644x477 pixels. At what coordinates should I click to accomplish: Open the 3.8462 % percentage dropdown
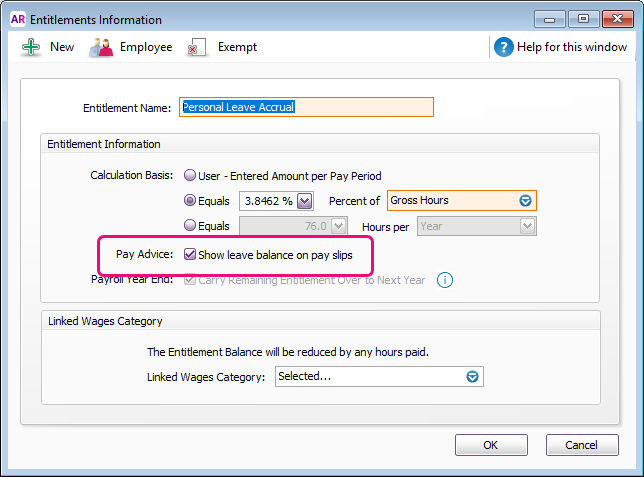(x=304, y=201)
